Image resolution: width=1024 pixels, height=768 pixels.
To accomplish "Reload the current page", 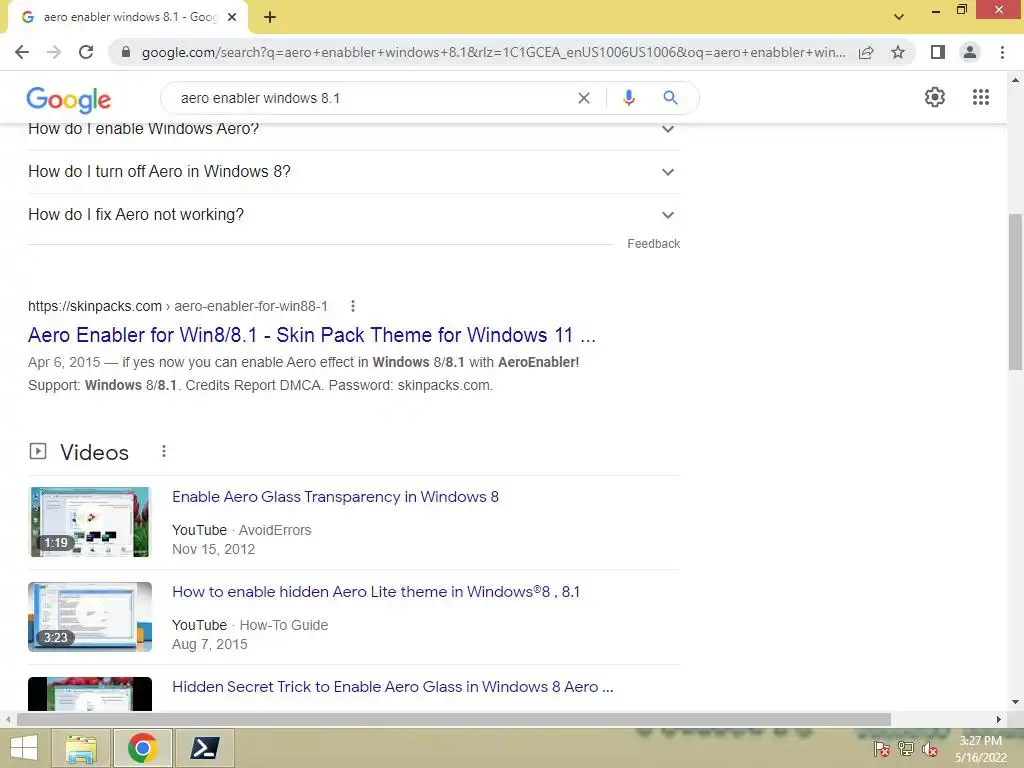I will click(86, 52).
